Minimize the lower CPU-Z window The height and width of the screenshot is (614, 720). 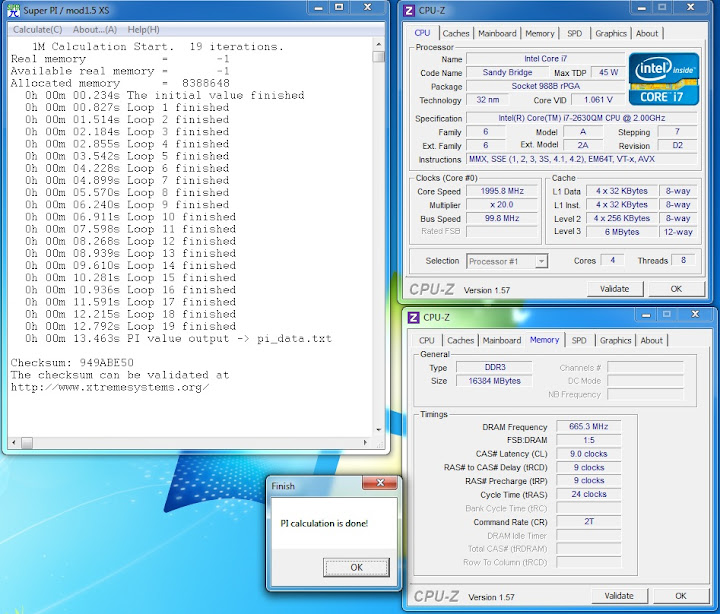pyautogui.click(x=647, y=315)
